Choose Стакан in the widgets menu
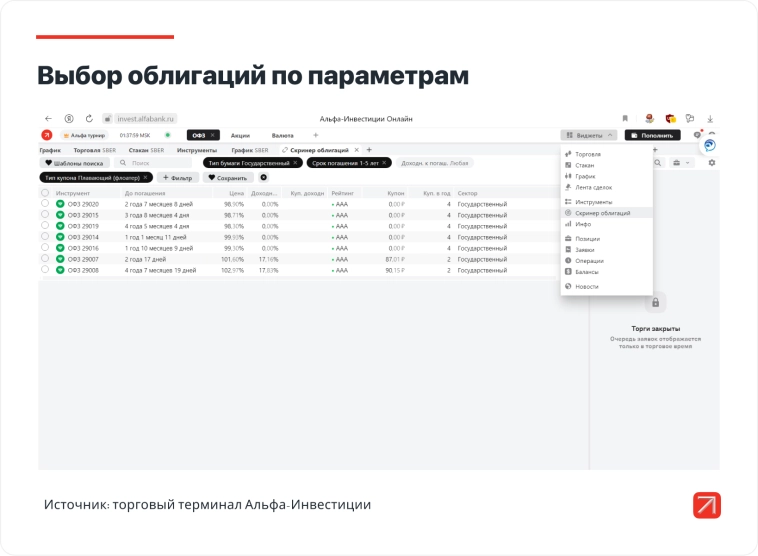 (x=607, y=165)
